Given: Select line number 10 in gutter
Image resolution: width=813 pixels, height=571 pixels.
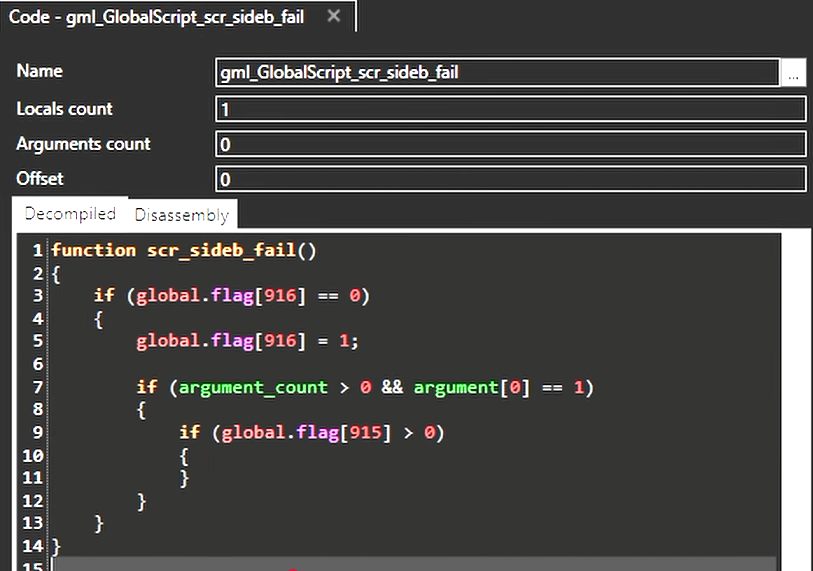Looking at the screenshot, I should 33,456.
